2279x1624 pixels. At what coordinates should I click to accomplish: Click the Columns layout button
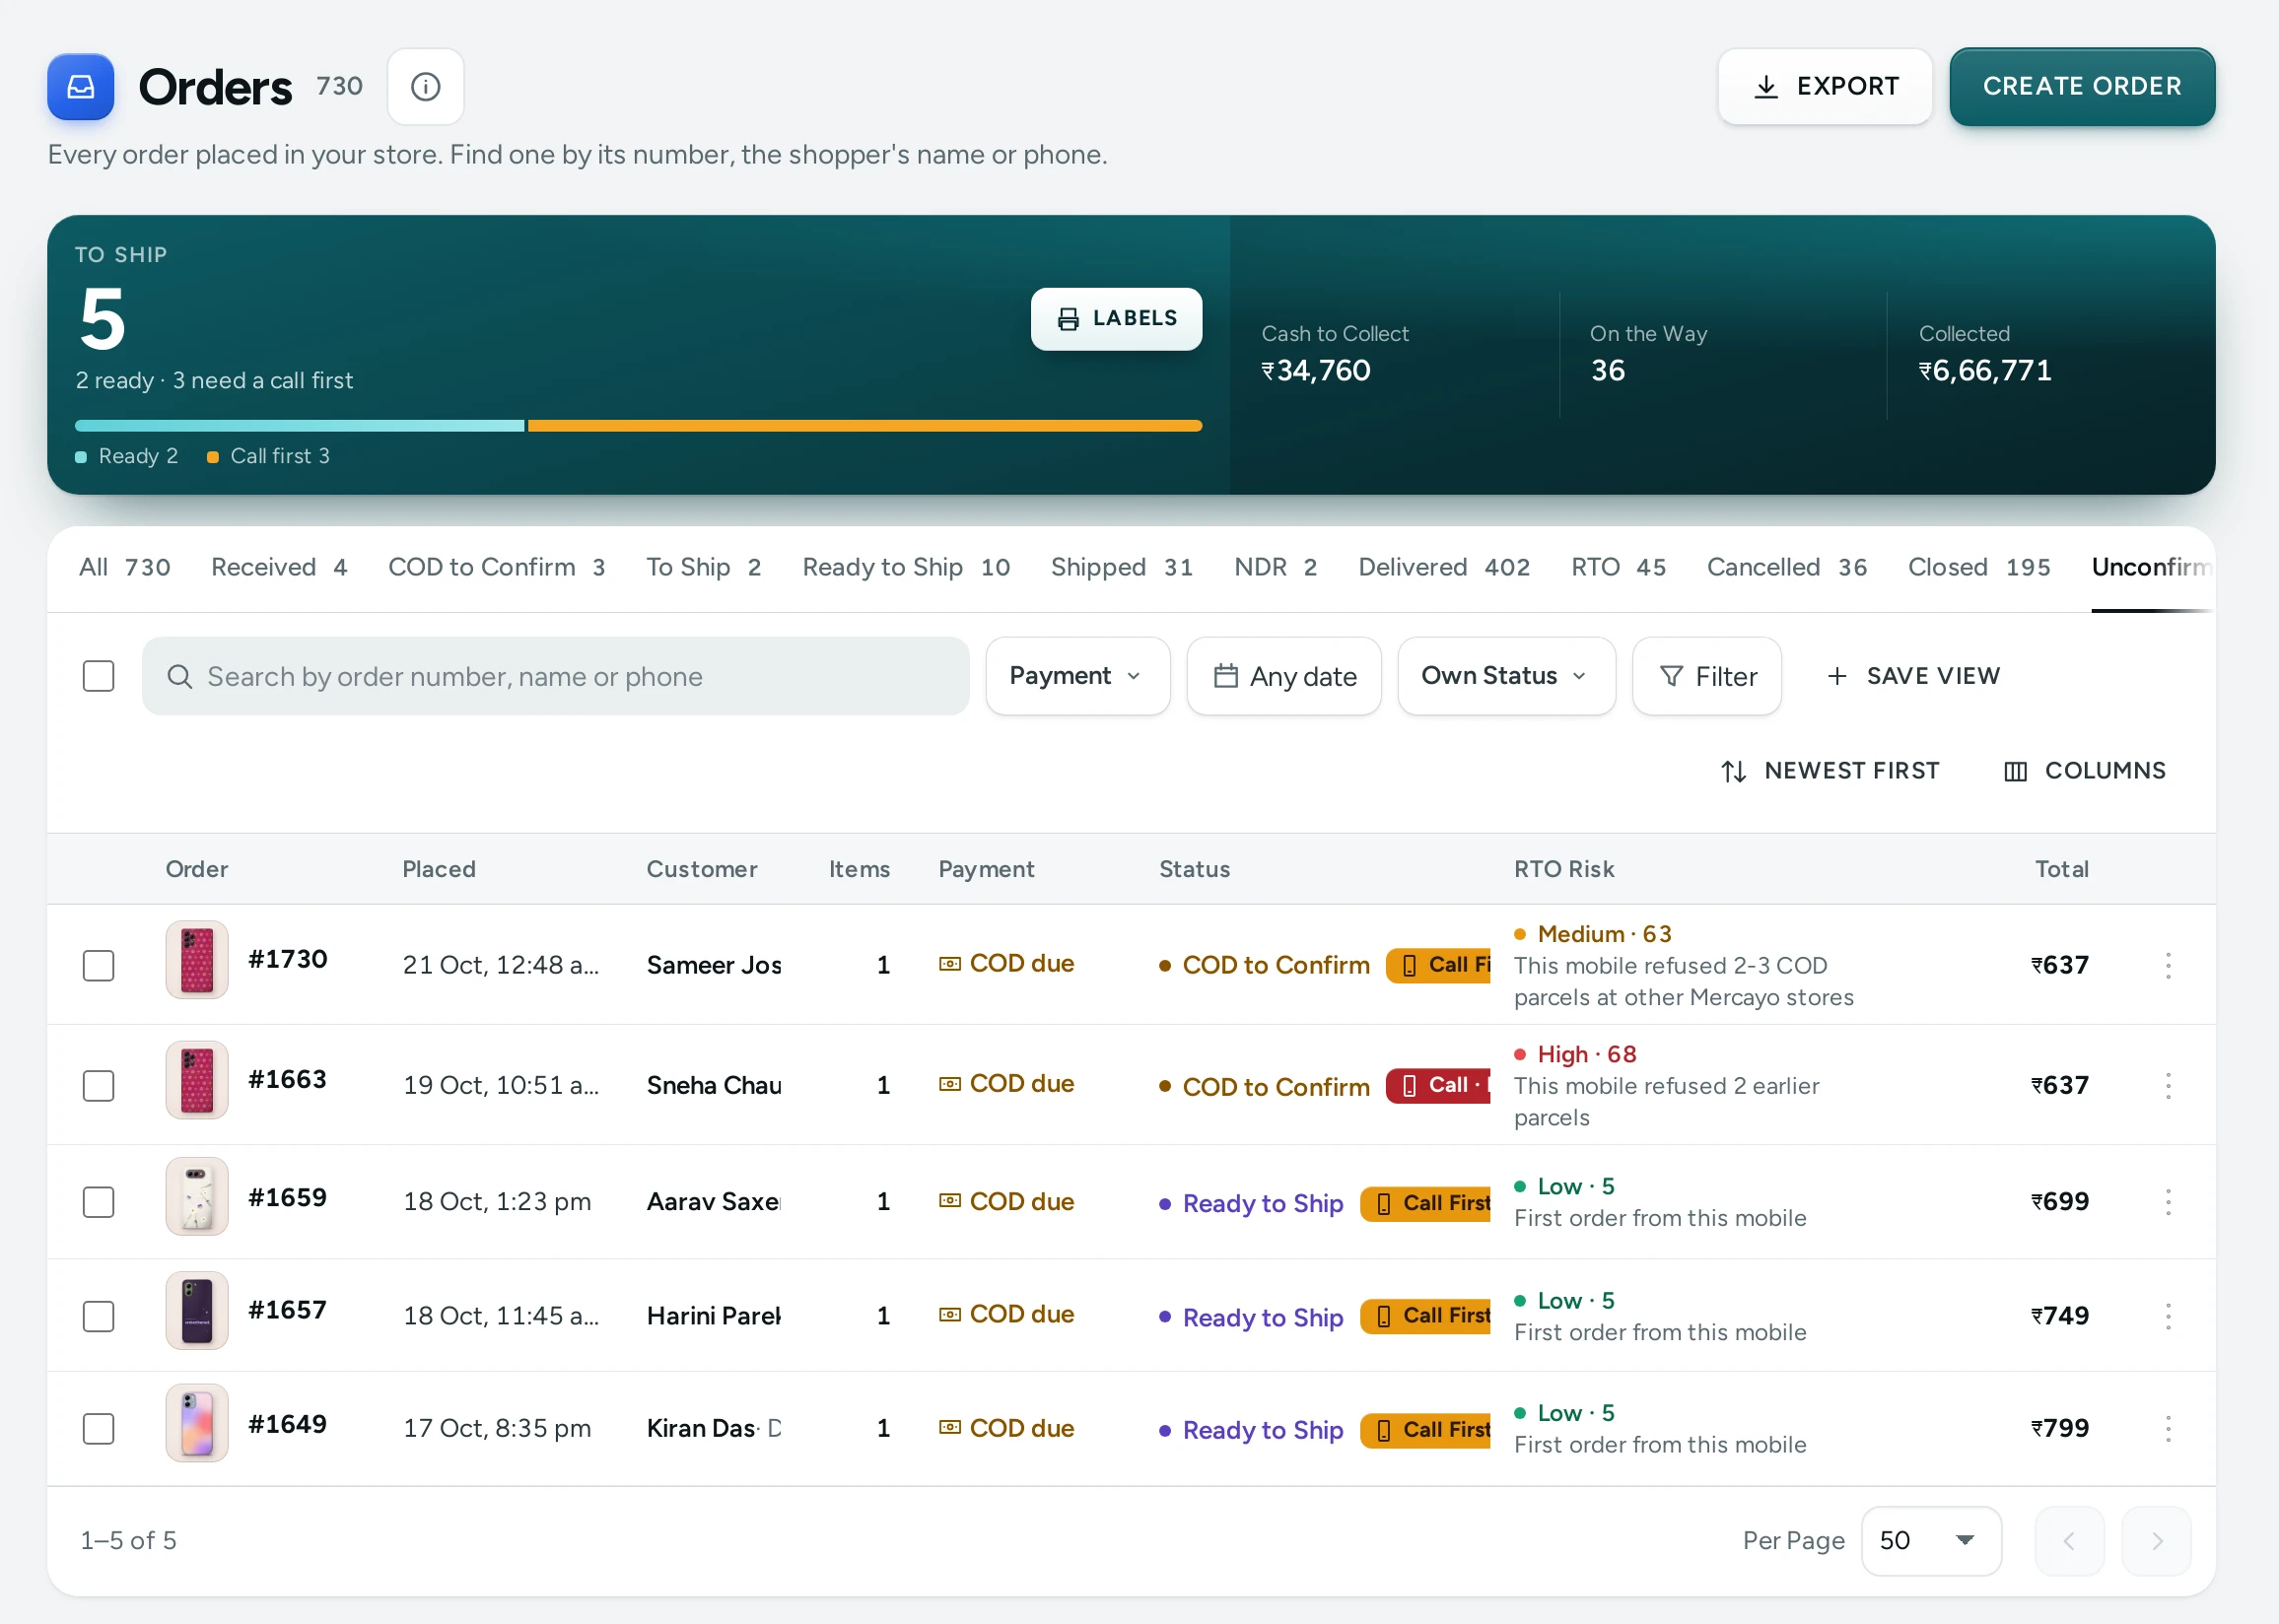(x=2085, y=771)
